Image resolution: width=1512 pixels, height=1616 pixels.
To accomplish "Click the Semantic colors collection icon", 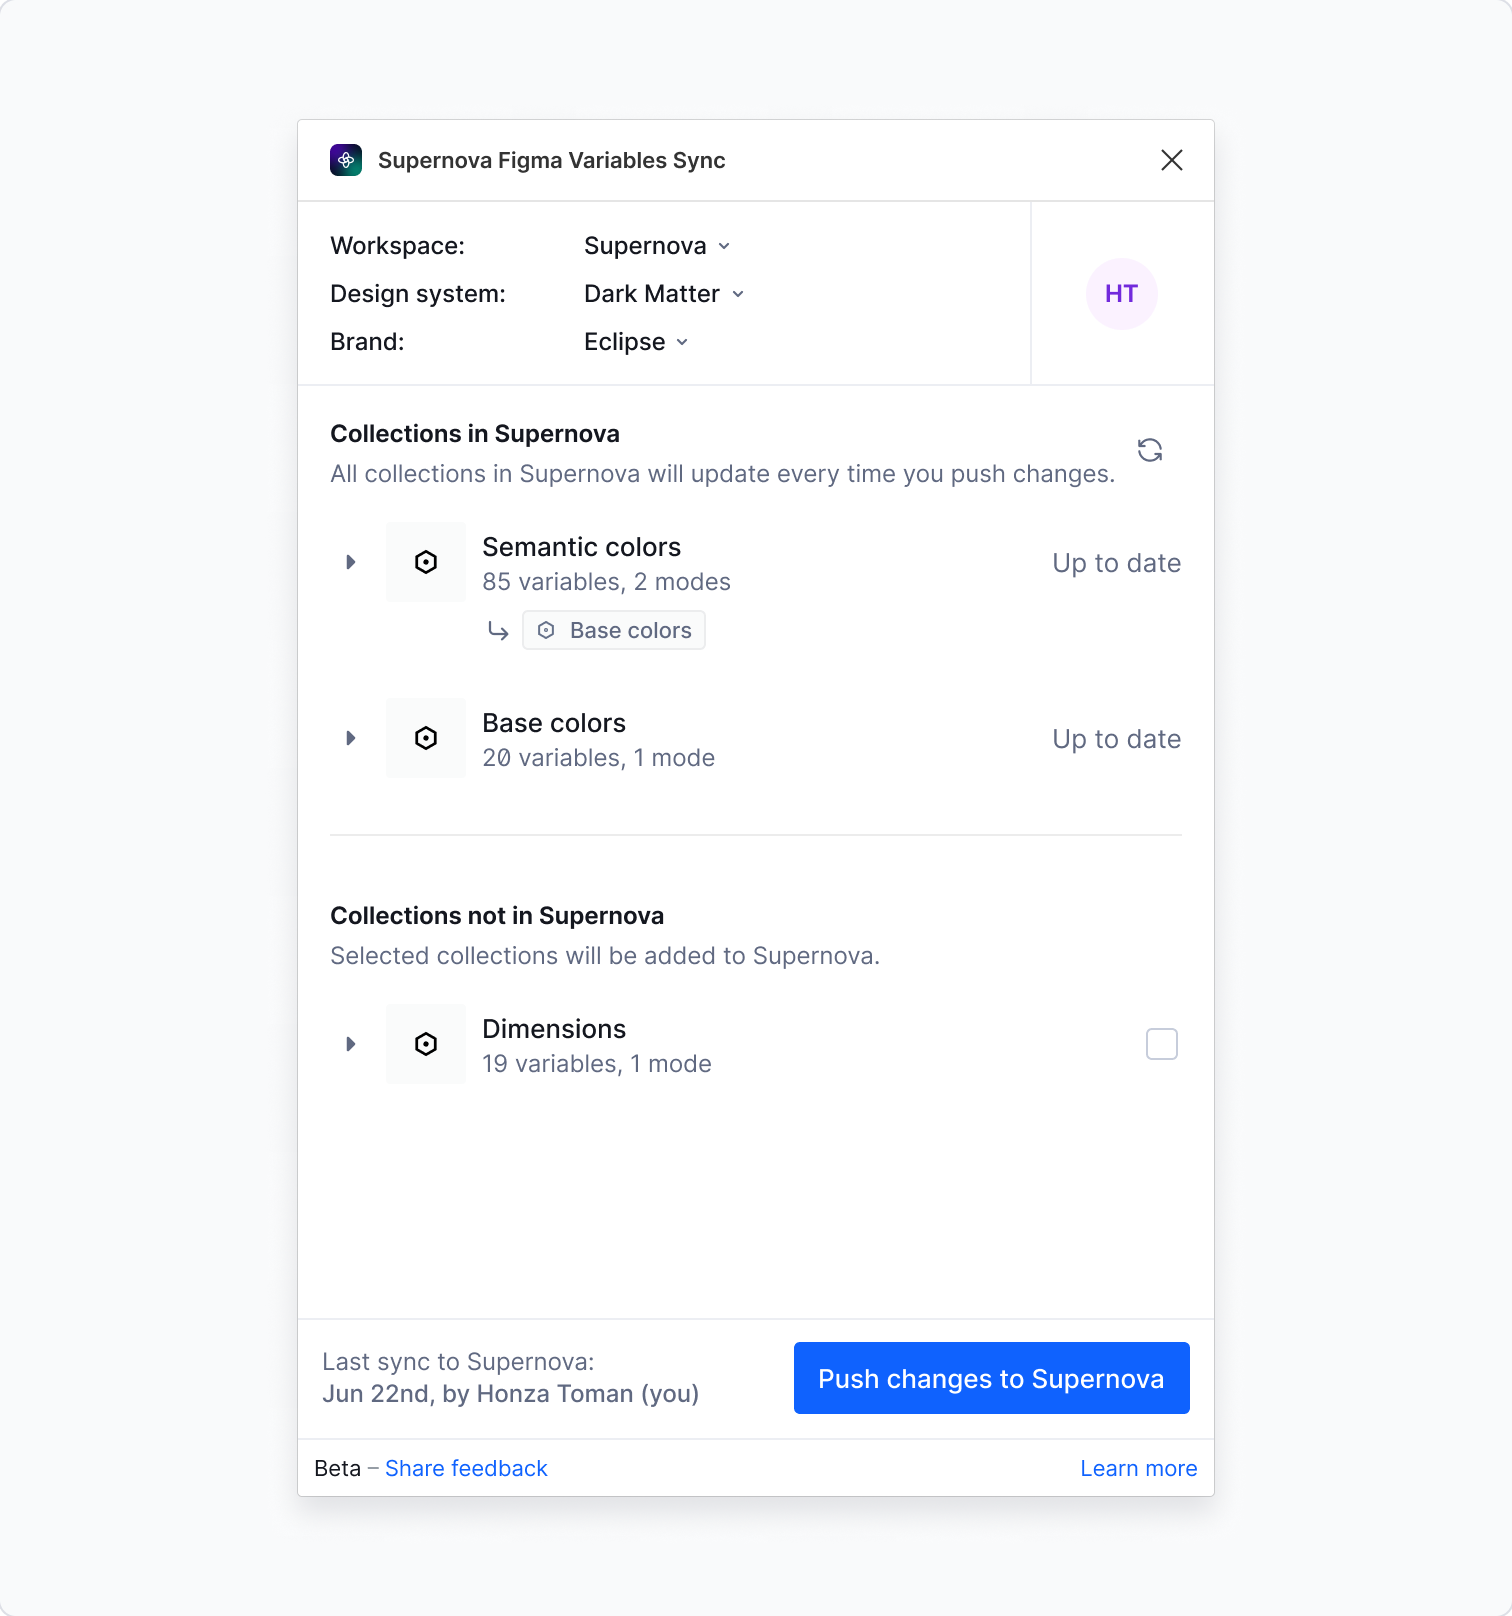I will click(x=426, y=562).
